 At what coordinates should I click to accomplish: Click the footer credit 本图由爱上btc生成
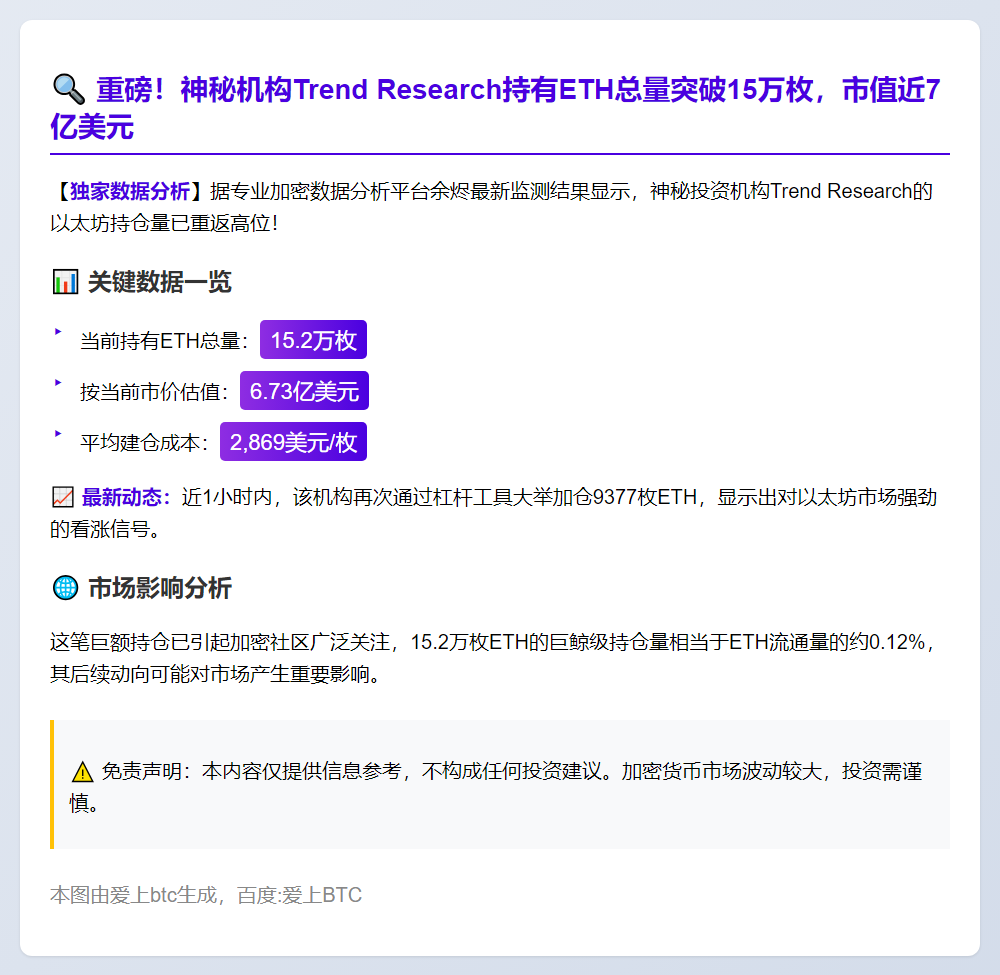tap(205, 895)
